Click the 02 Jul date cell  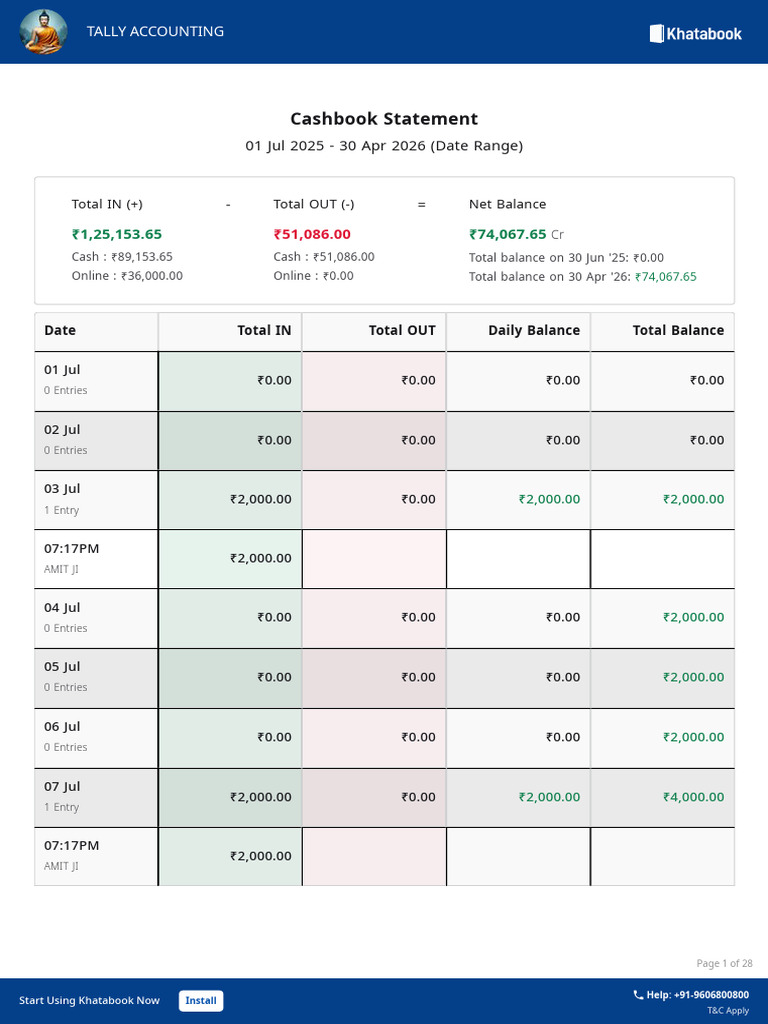pos(96,441)
